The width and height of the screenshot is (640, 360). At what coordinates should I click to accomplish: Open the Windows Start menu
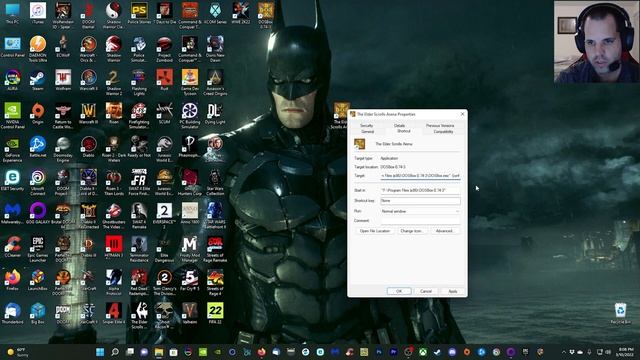tap(100, 352)
